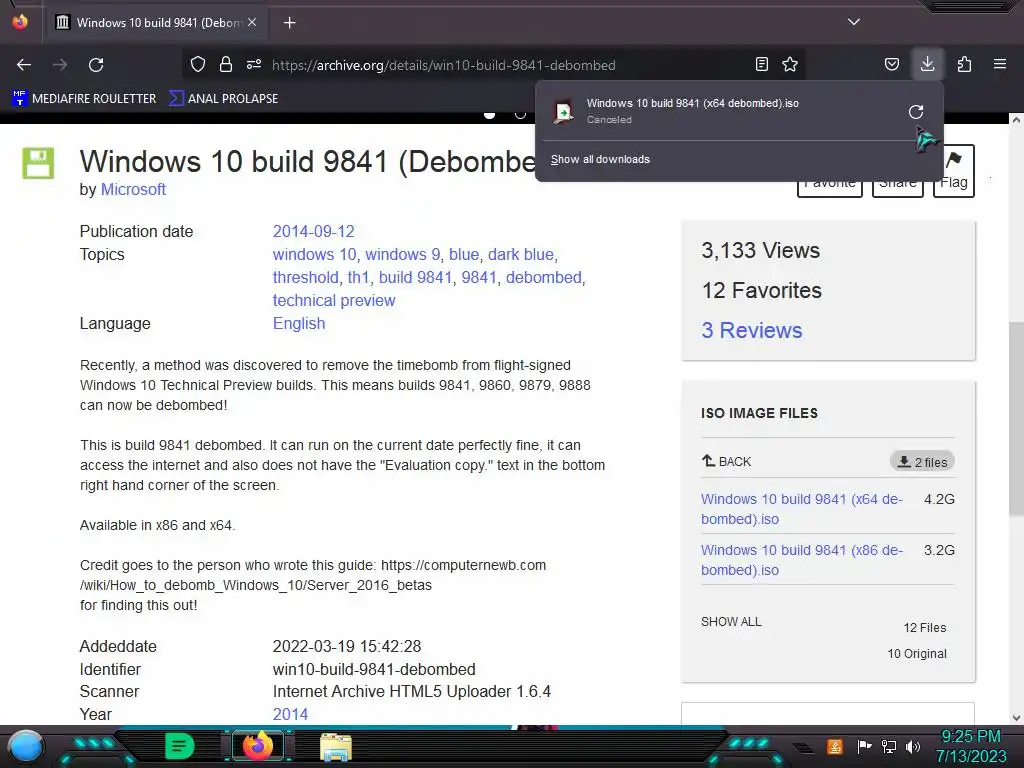The width and height of the screenshot is (1024, 768).
Task: Flag this archive item
Action: [953, 170]
